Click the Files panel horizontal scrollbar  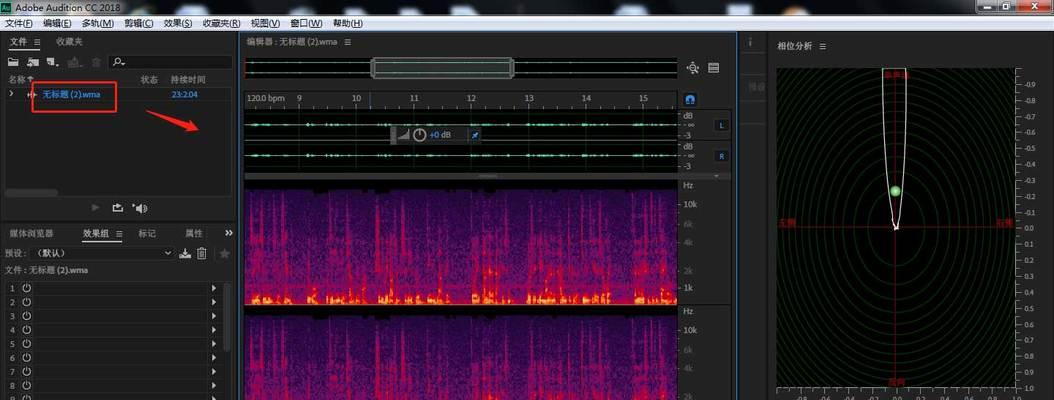pos(32,192)
